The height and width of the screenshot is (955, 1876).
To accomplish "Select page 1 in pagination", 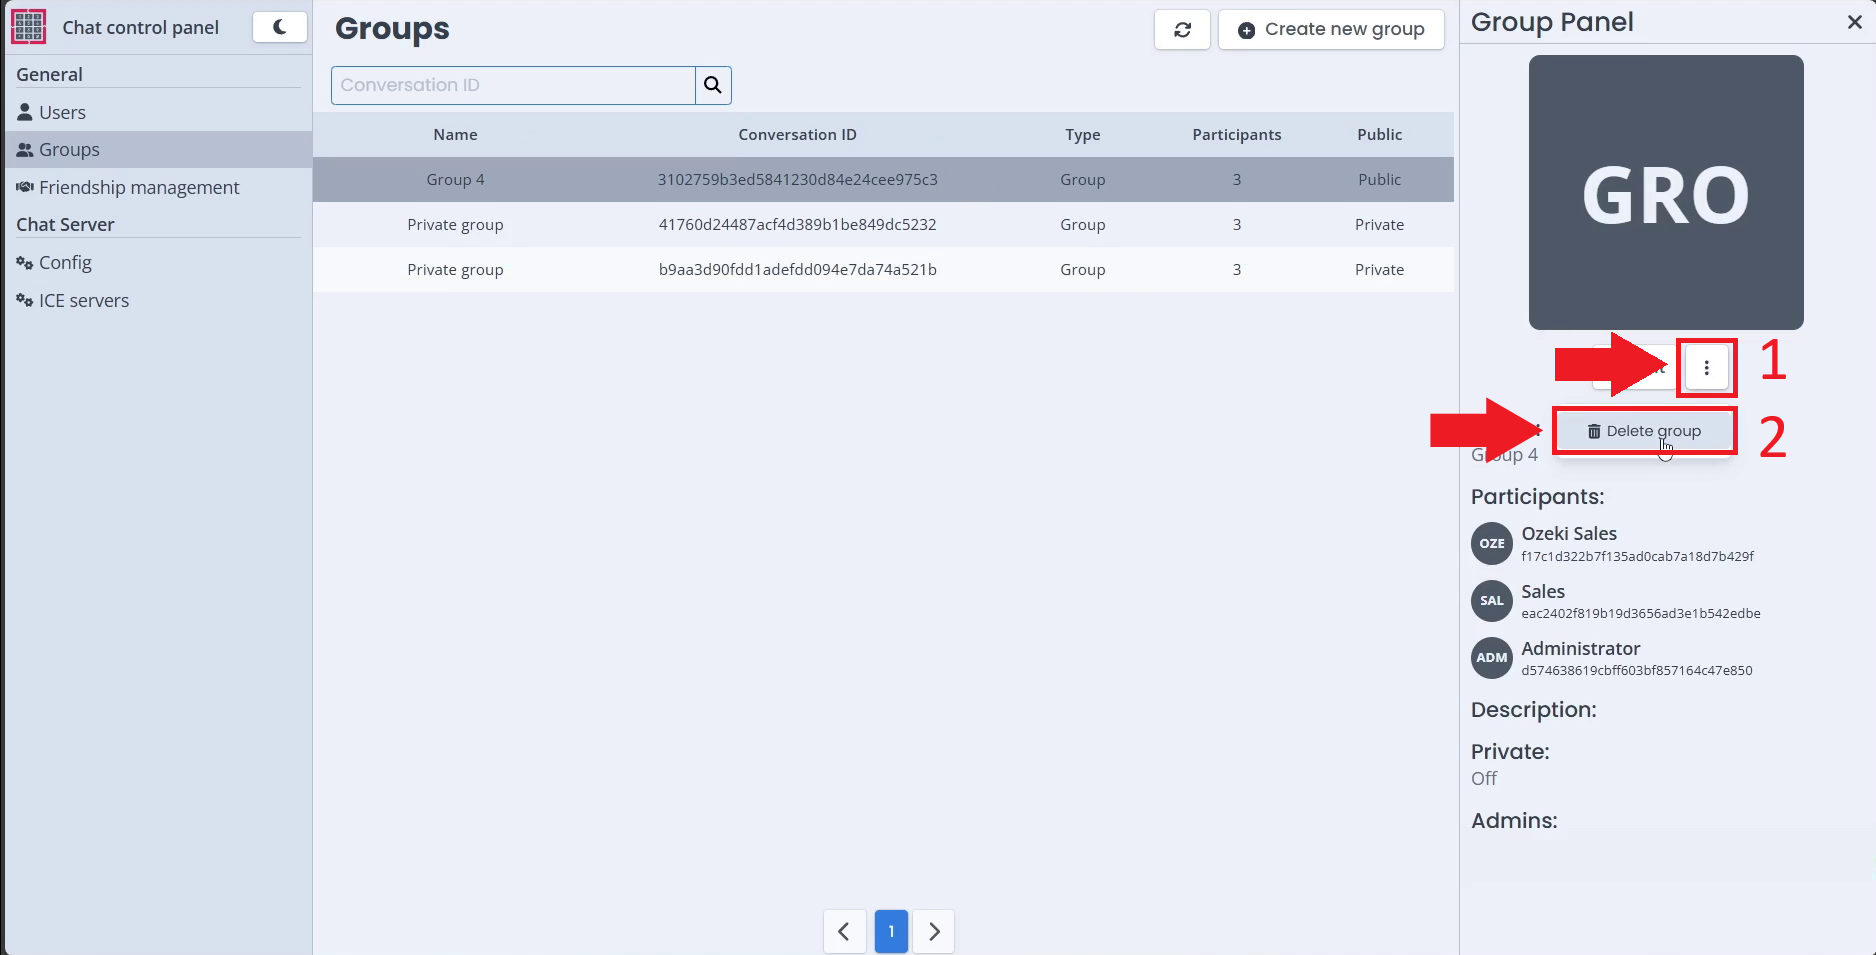I will [x=891, y=931].
